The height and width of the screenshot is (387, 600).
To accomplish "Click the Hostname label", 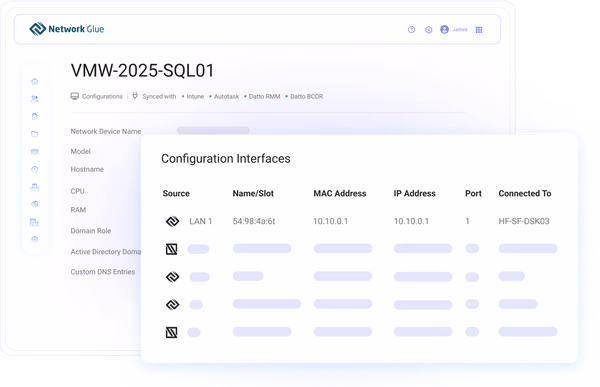I will click(87, 169).
